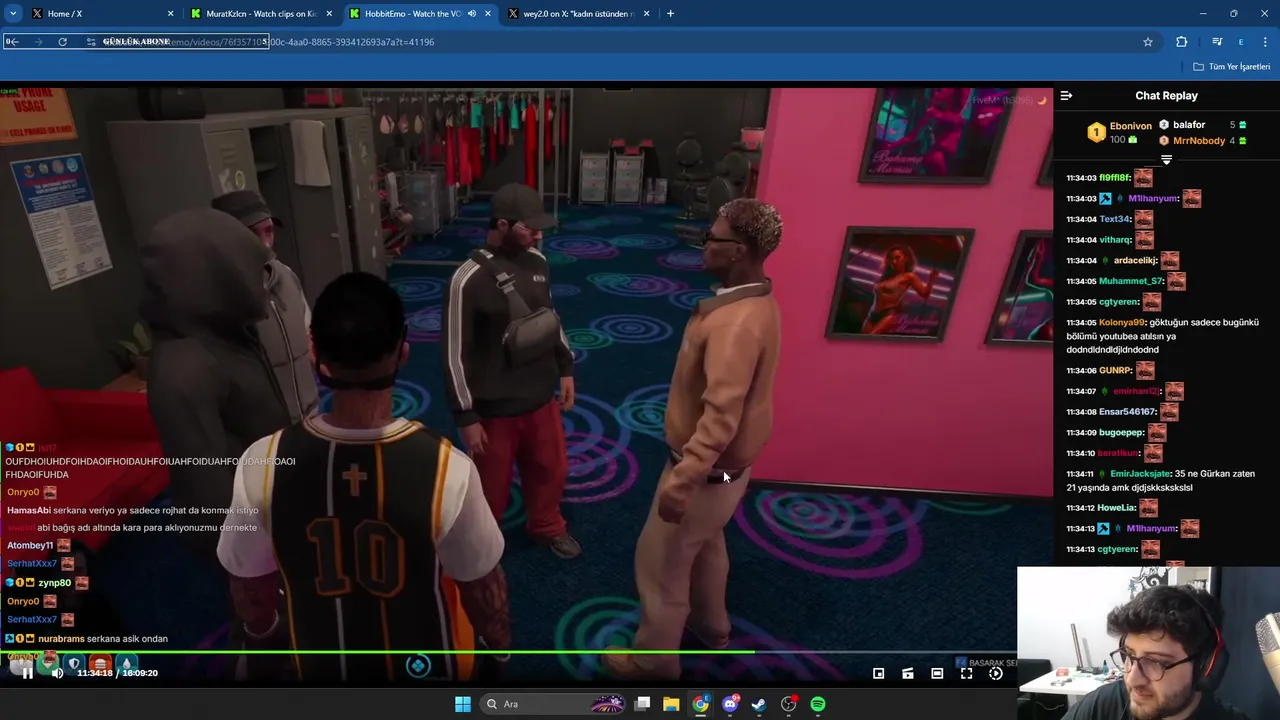Click the GUNRP username in chat
The height and width of the screenshot is (720, 1280).
pyautogui.click(x=1115, y=371)
